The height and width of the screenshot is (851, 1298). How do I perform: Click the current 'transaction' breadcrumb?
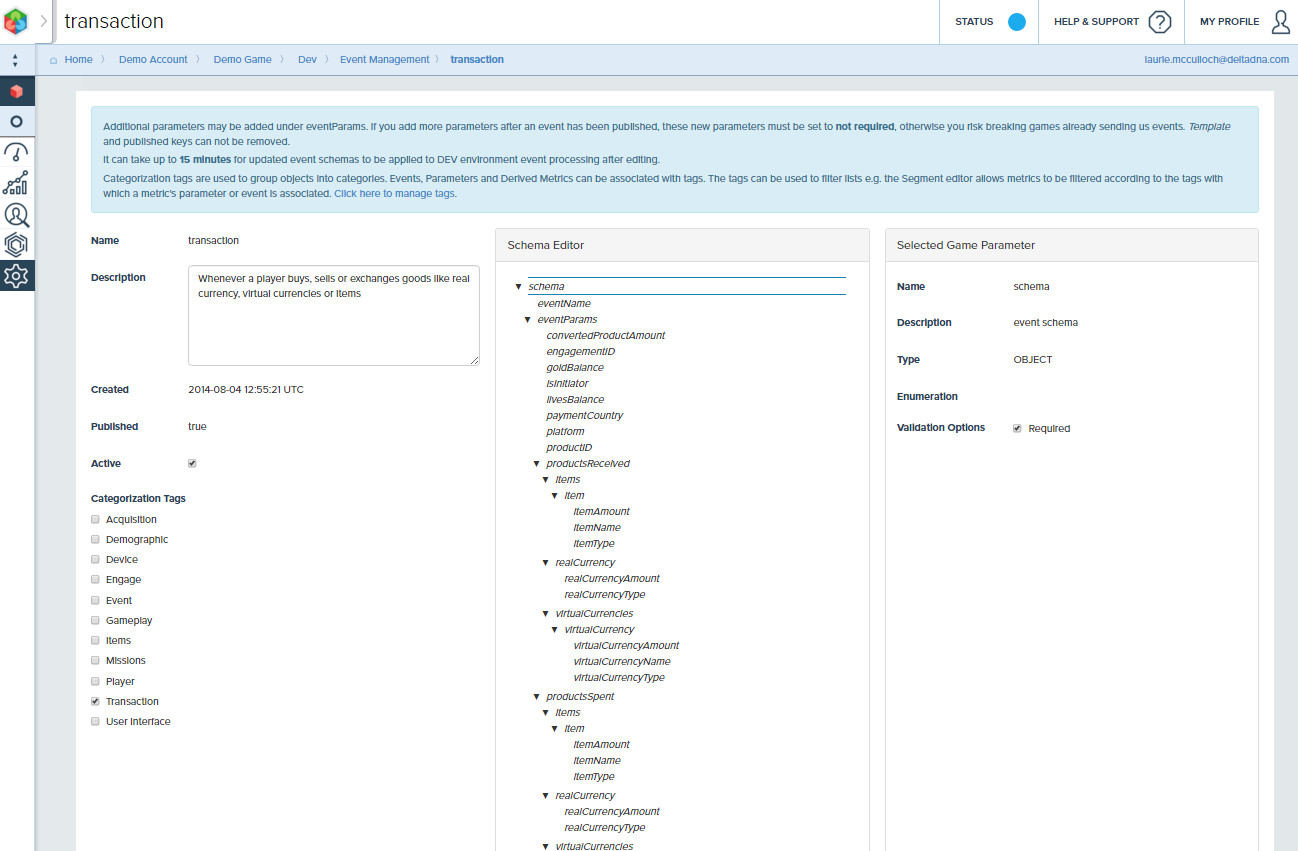coord(477,60)
